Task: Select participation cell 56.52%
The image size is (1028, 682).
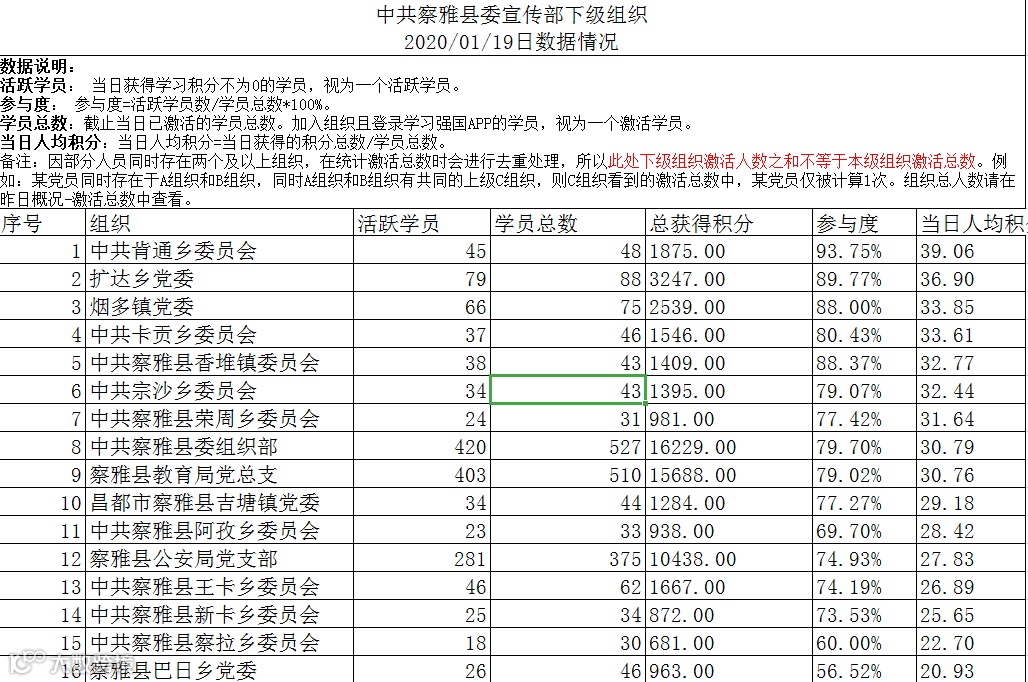Action: click(x=864, y=670)
